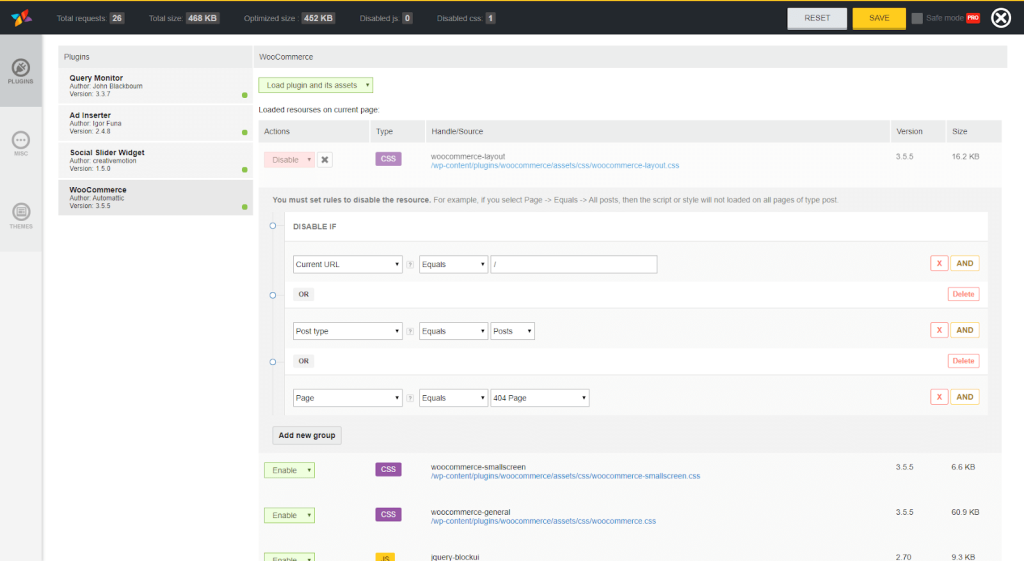Close the asset manager panel
This screenshot has height=561, width=1024.
1000,18
